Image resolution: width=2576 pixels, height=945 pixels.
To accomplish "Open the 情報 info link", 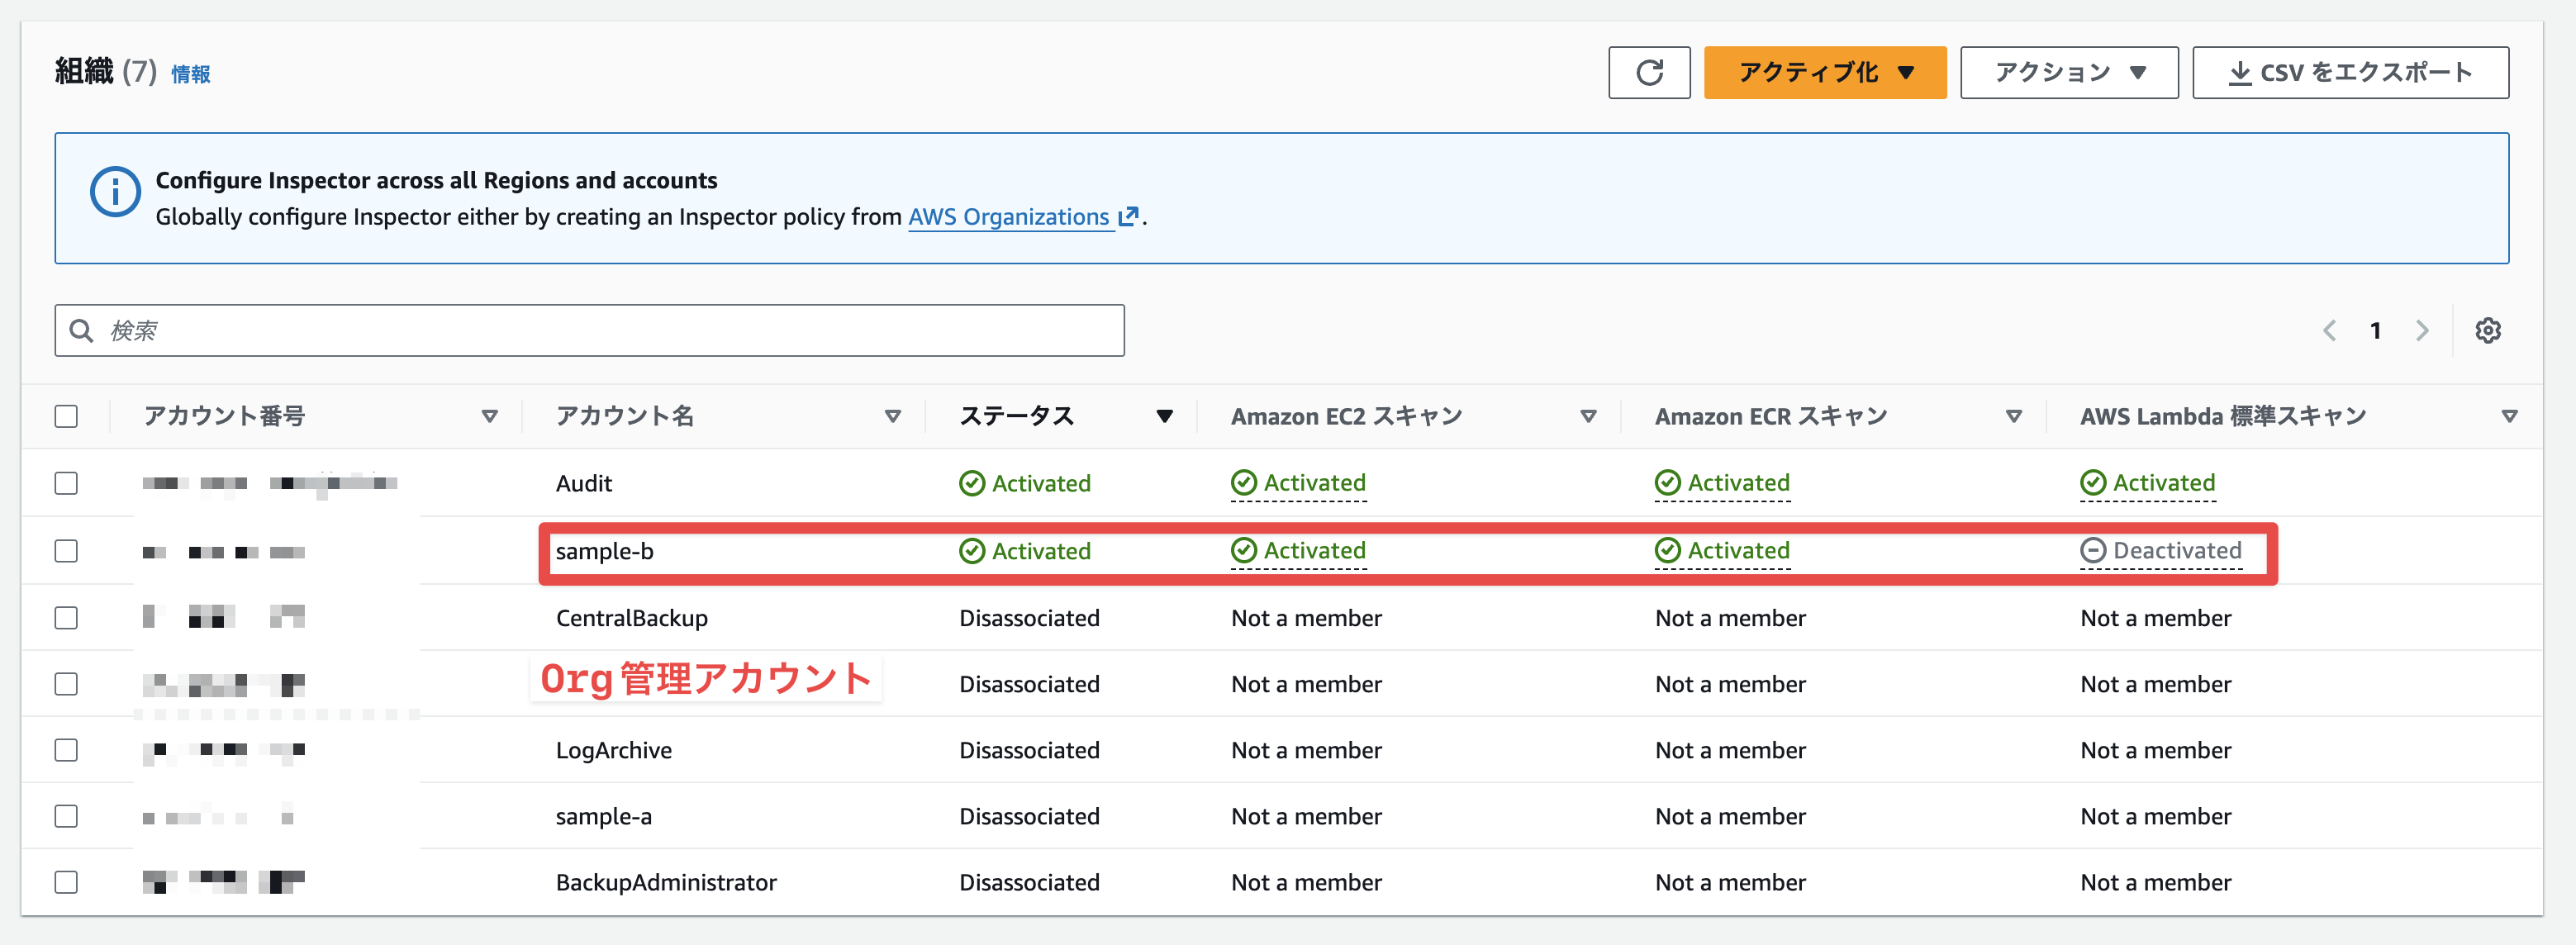I will pos(190,74).
